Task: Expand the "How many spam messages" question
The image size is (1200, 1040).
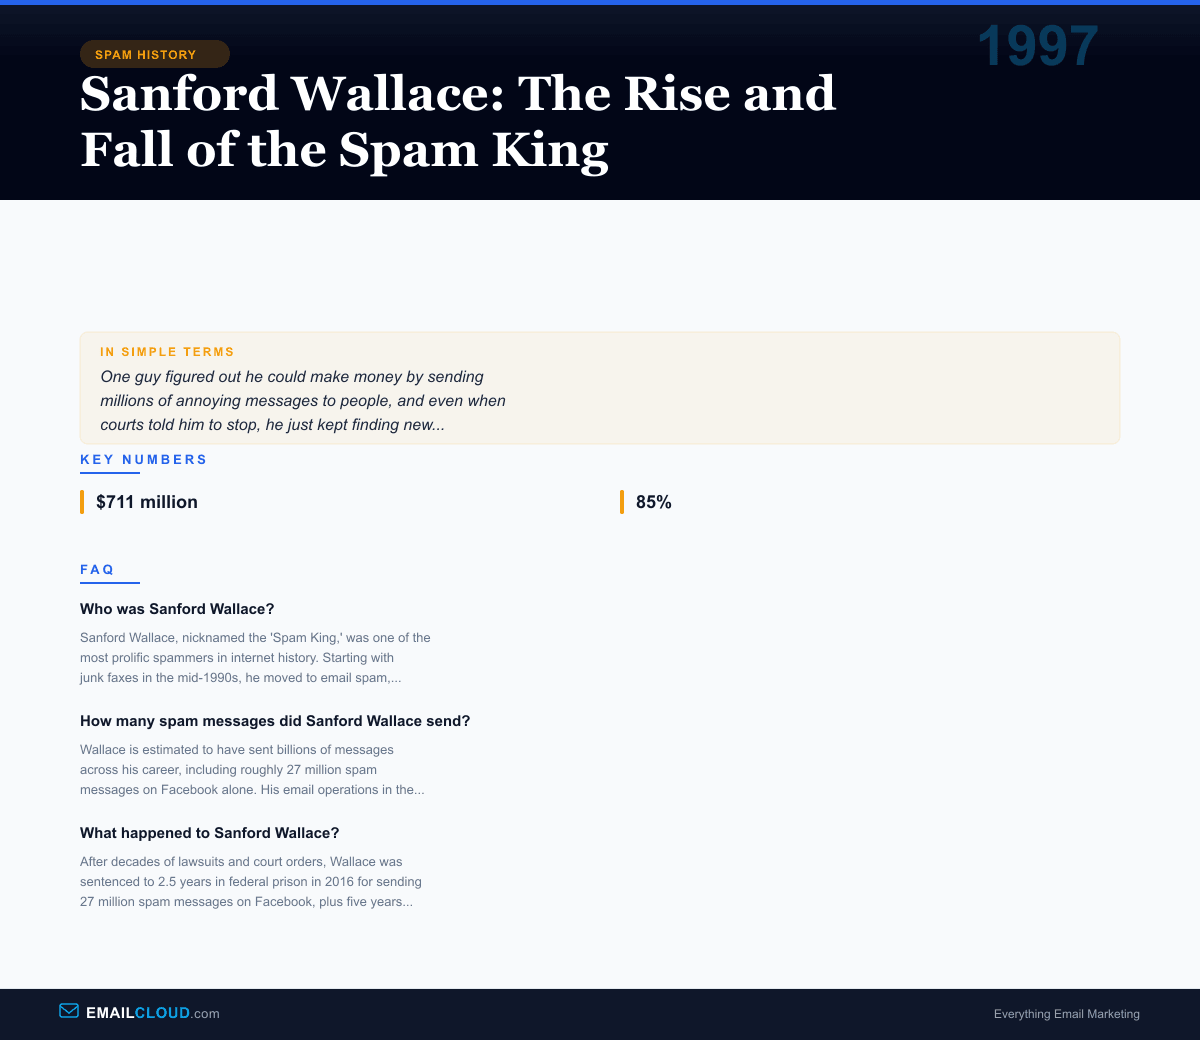Action: tap(275, 721)
